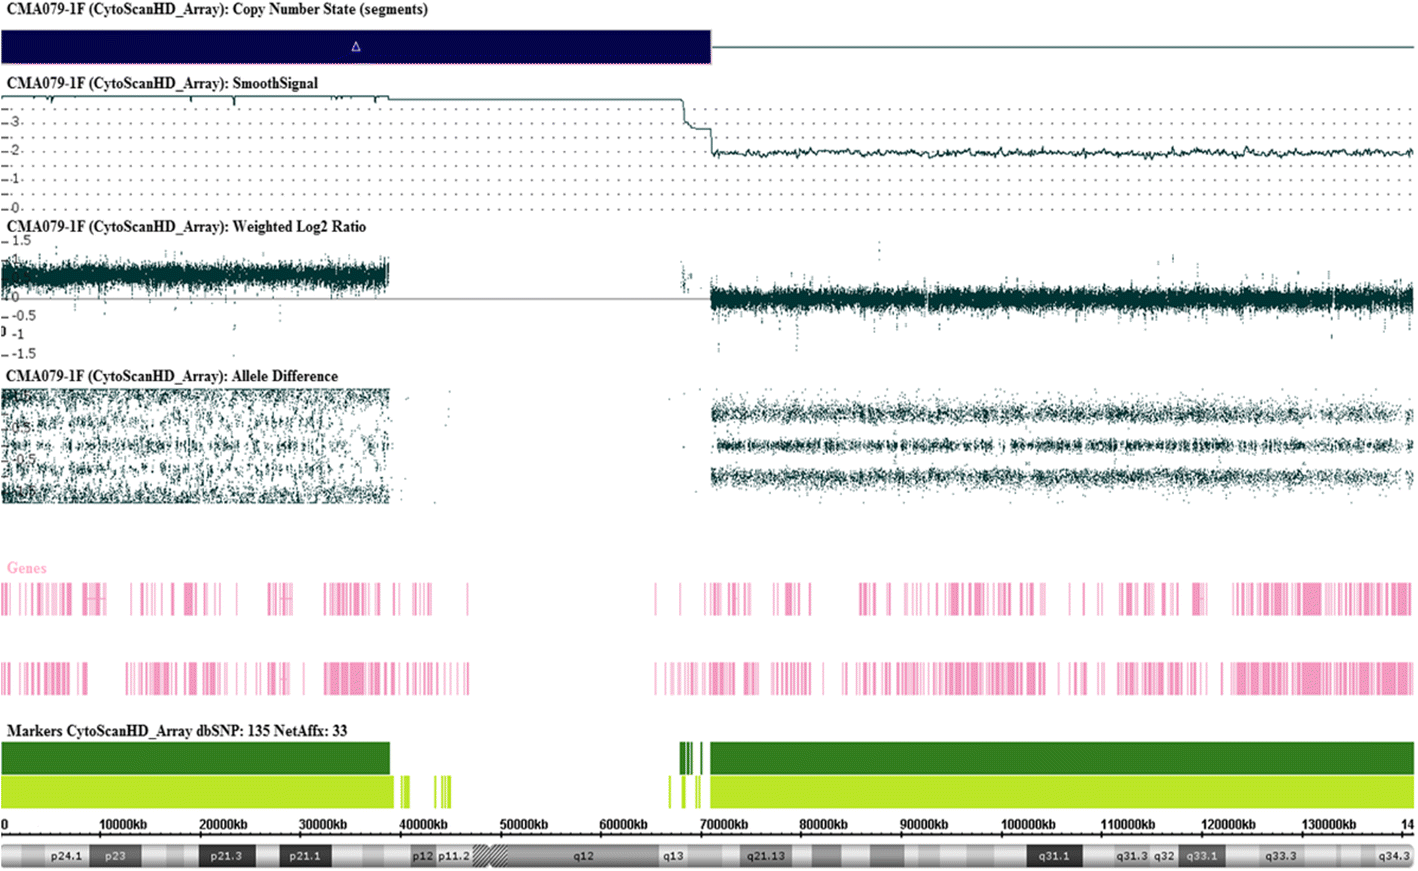Select the p12 cytoband
This screenshot has height=871, width=1418.
coord(423,856)
